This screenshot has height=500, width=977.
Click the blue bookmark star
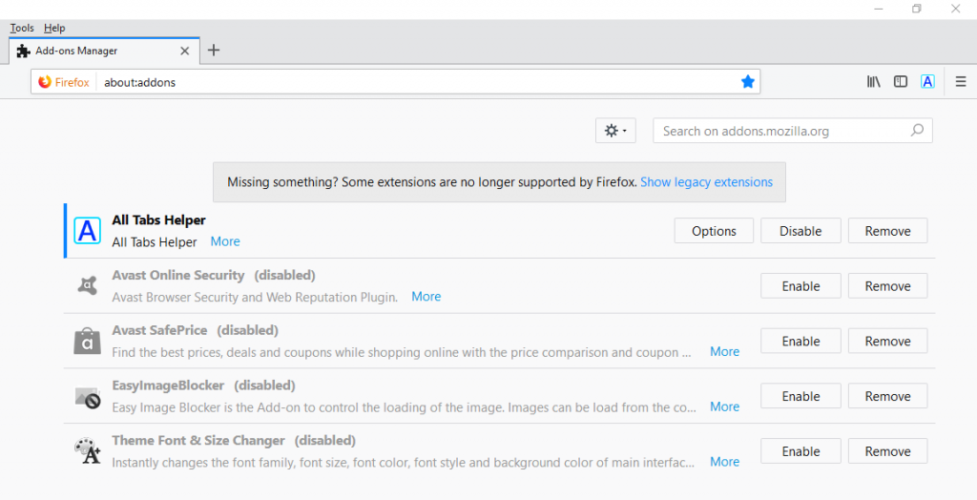pyautogui.click(x=748, y=82)
